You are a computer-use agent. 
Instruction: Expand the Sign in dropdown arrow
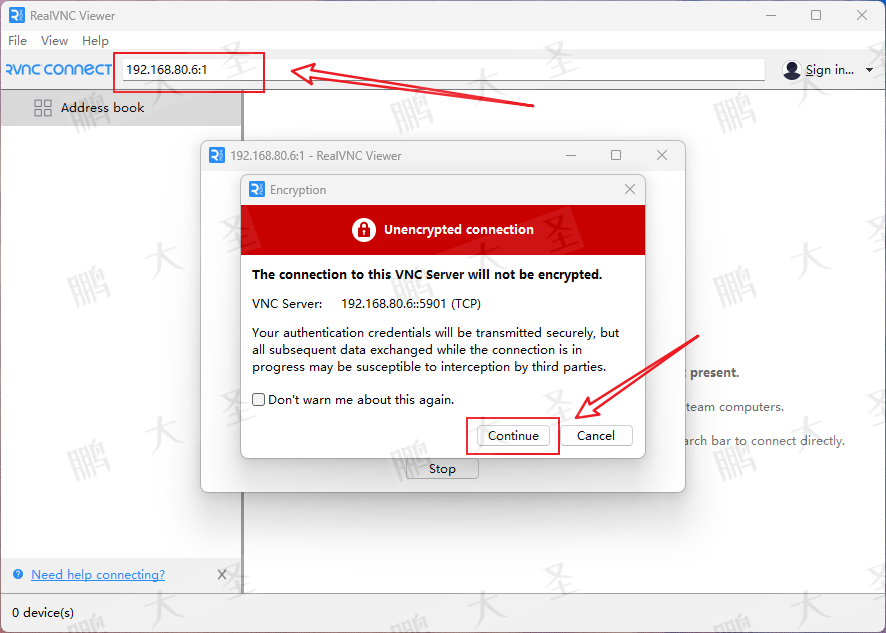tap(869, 70)
